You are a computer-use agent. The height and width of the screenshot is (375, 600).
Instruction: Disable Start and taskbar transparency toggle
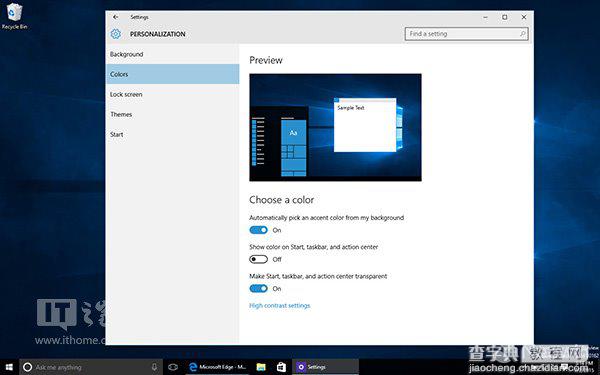(259, 289)
